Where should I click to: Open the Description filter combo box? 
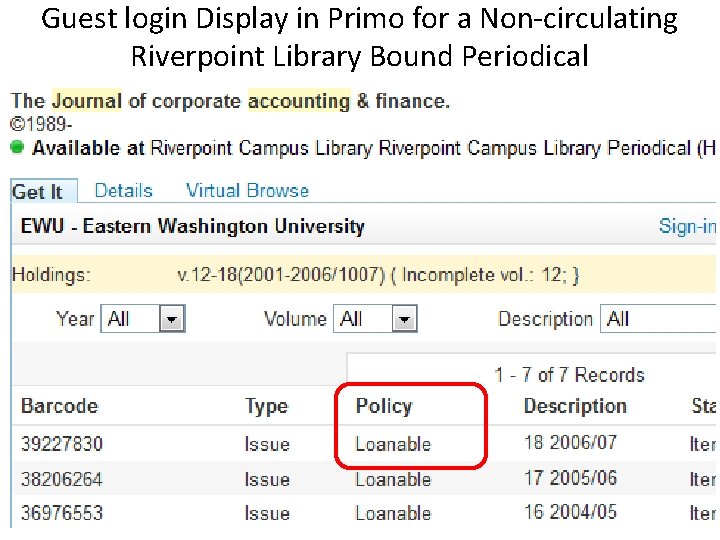658,319
